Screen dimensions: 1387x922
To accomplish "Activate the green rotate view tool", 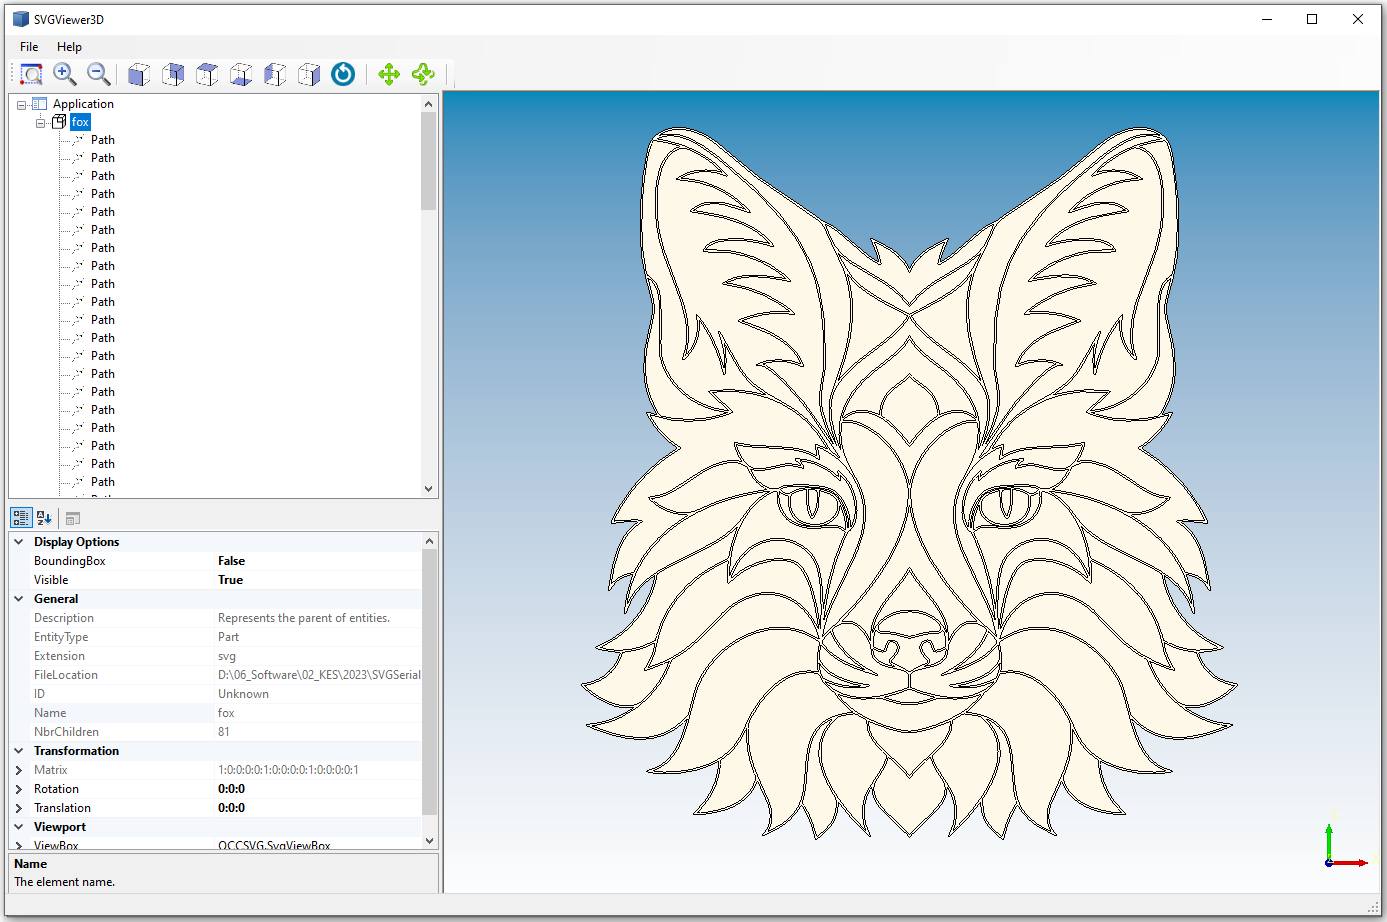I will pos(423,74).
